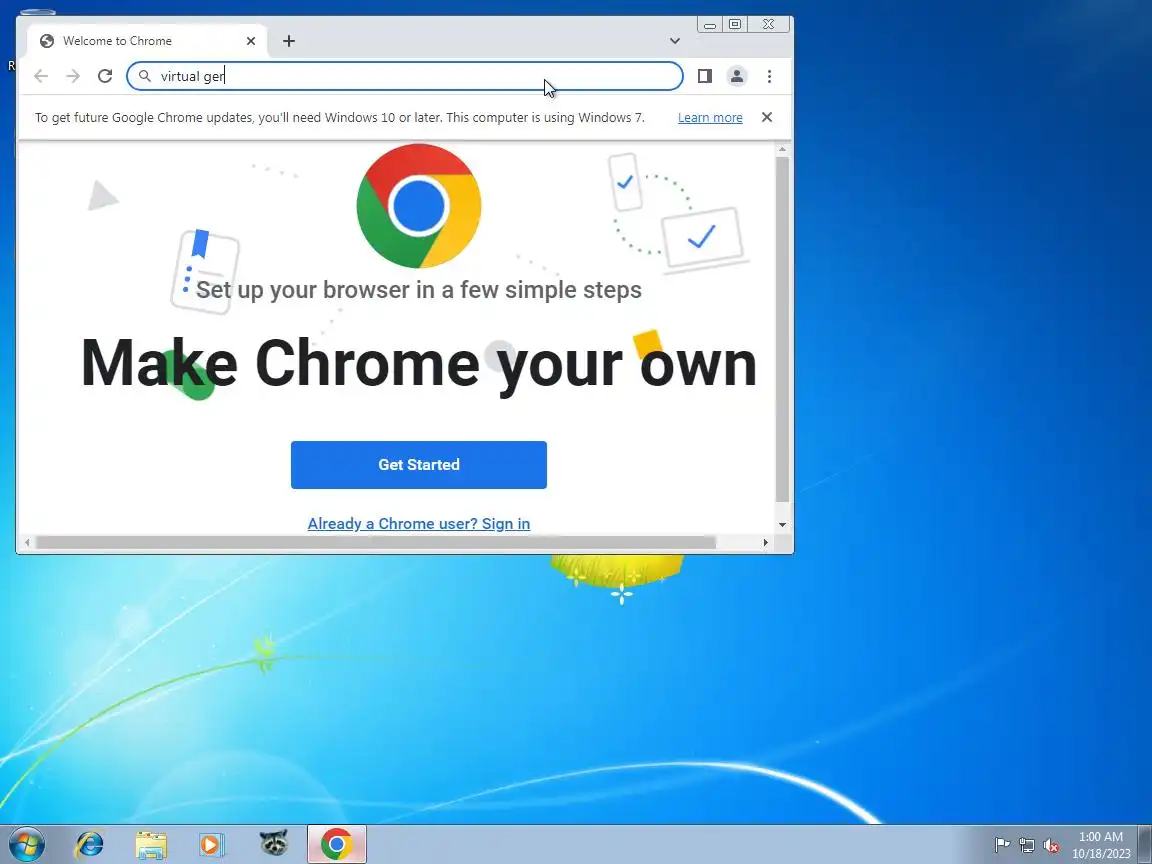Follow 'Already a Chrome user? Sign in' link
The image size is (1152, 864).
point(419,523)
